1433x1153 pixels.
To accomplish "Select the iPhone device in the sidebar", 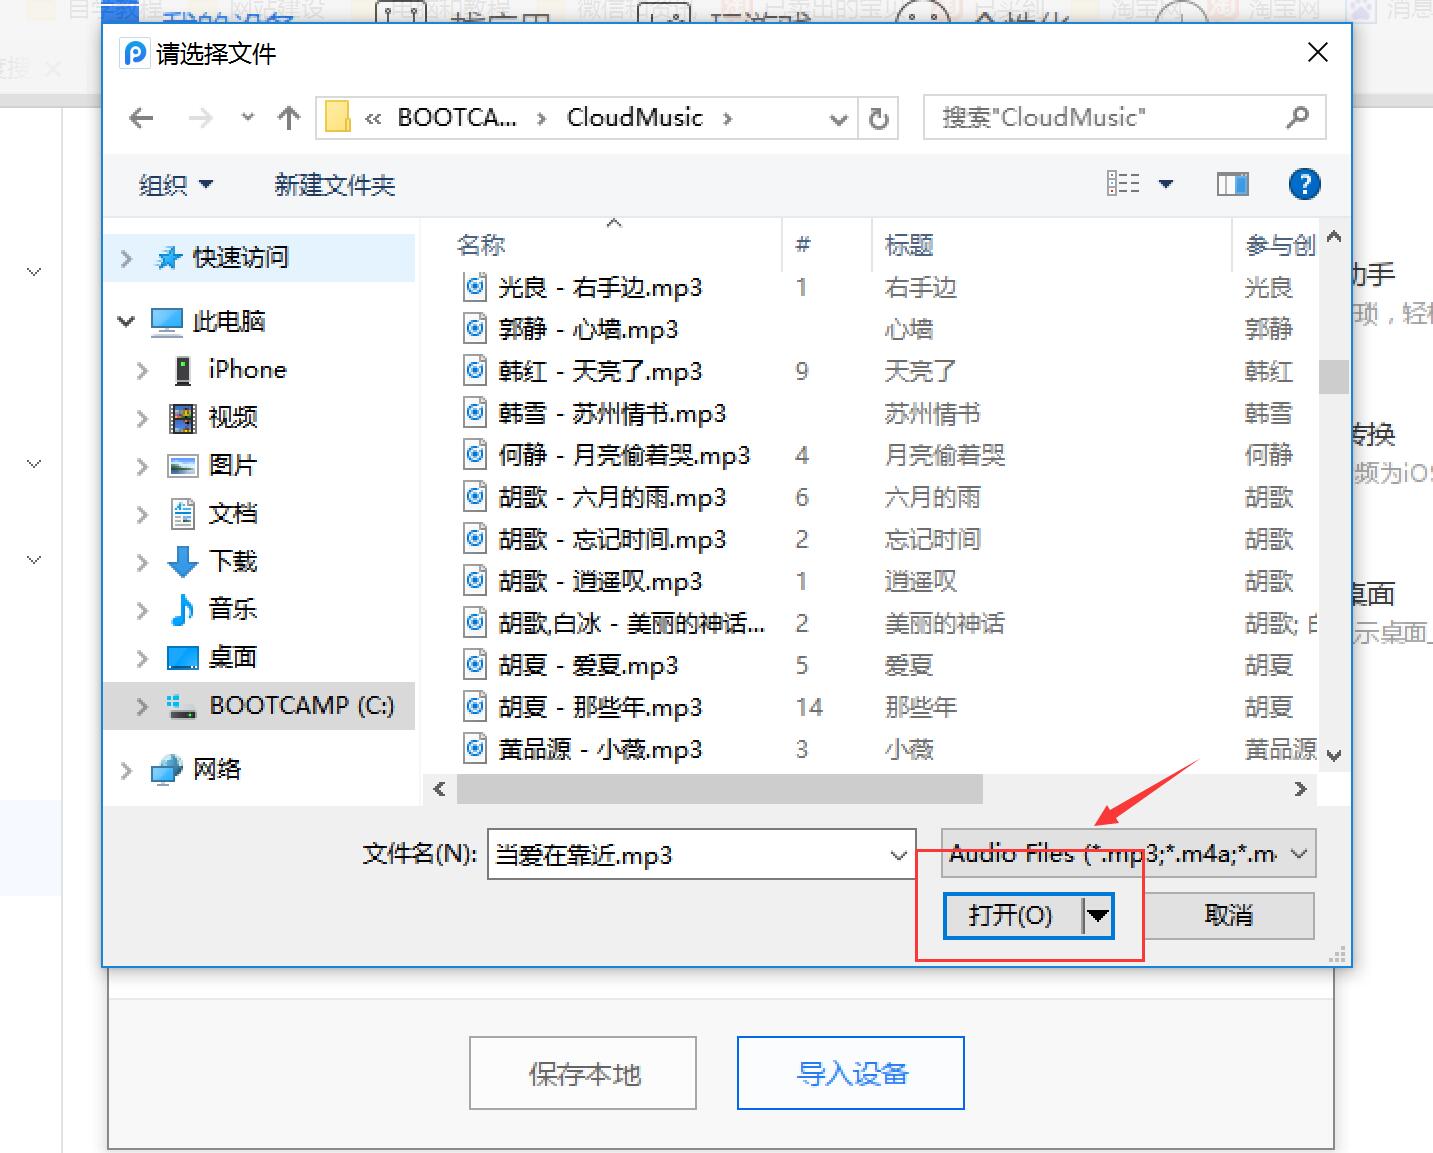I will (245, 369).
